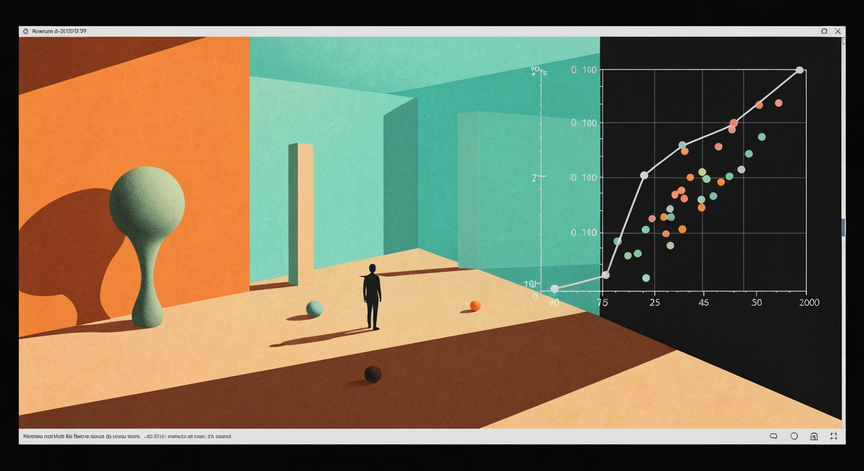Click the window title text in title bar
This screenshot has height=471, width=864.
(x=59, y=31)
